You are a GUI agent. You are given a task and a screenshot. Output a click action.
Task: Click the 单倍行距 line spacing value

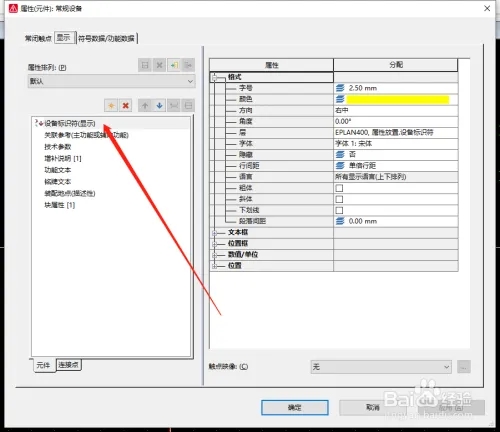click(x=362, y=166)
